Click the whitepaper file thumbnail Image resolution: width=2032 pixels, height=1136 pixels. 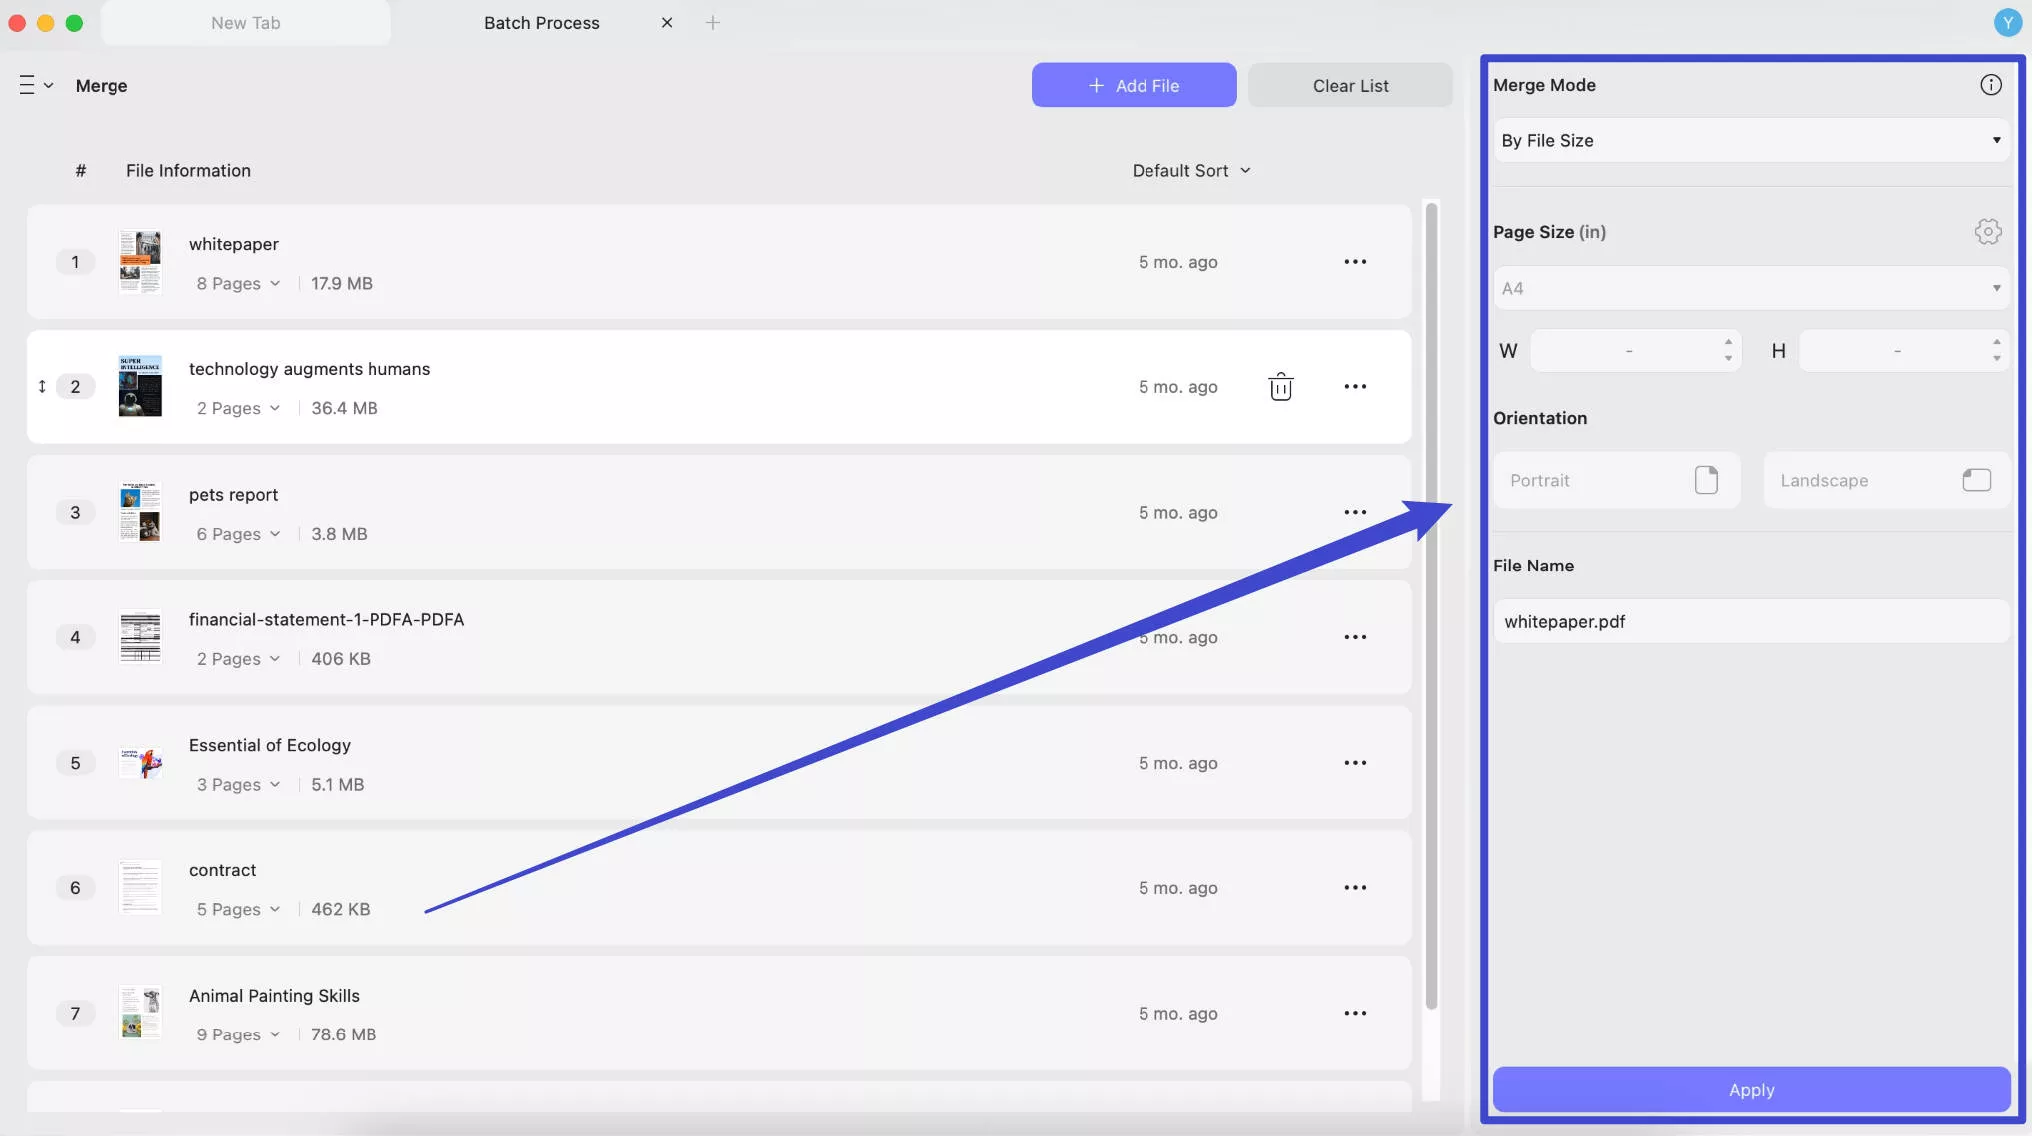click(140, 262)
